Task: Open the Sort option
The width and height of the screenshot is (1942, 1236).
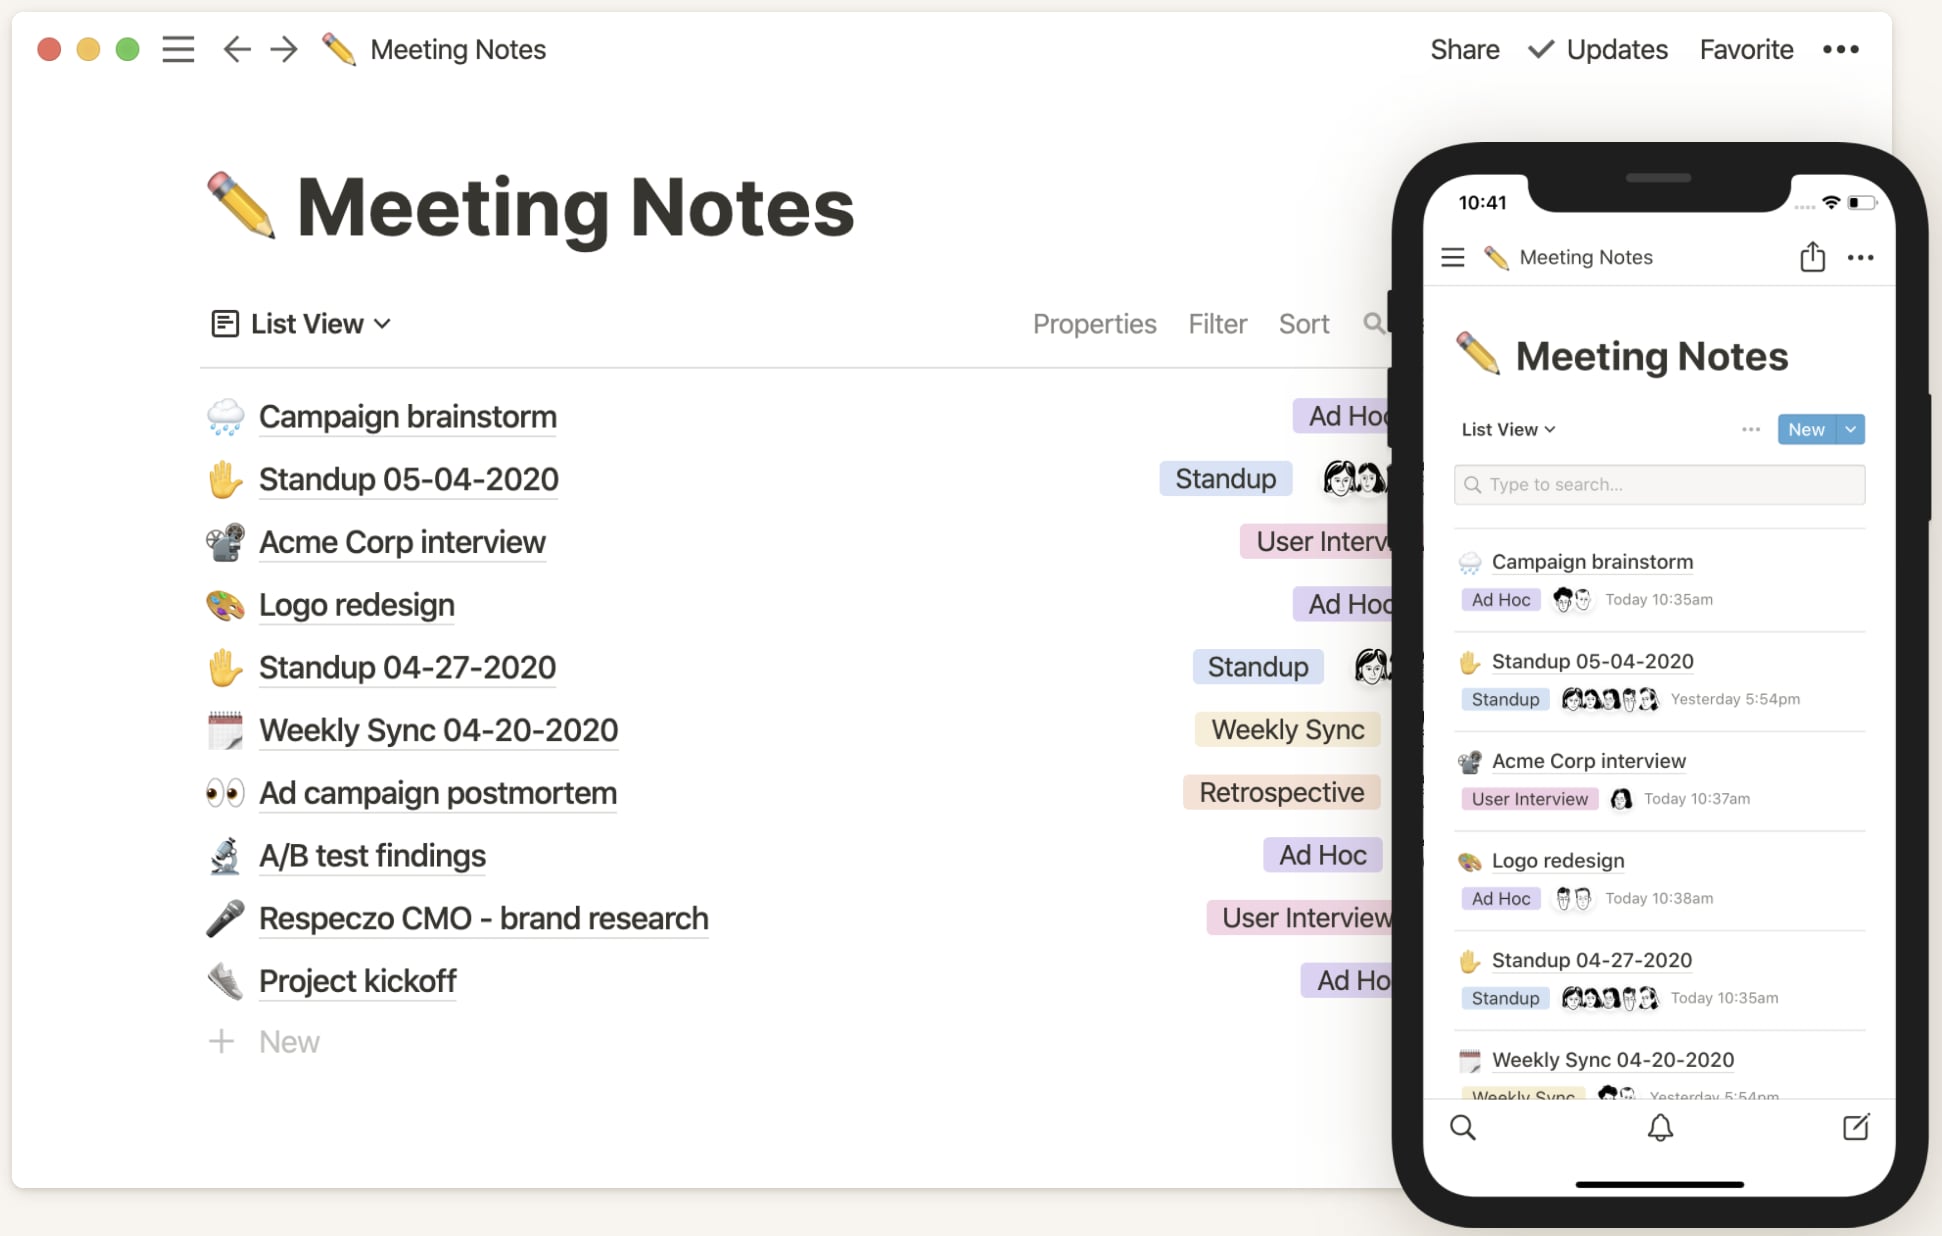Action: pos(1304,323)
